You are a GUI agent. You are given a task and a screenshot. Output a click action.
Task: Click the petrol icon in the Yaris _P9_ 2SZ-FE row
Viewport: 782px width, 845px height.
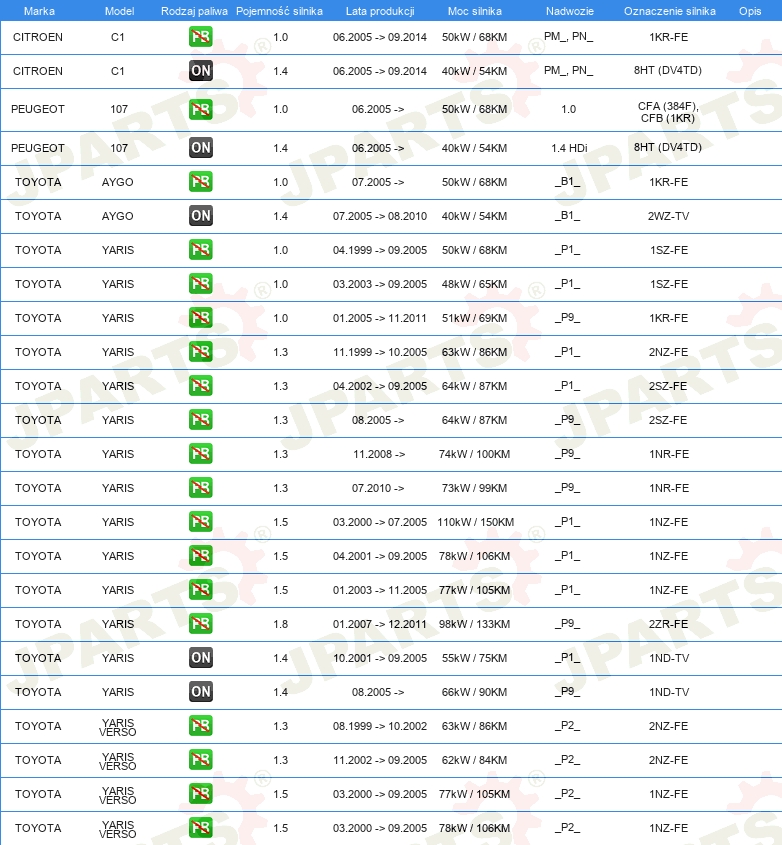[x=200, y=419]
